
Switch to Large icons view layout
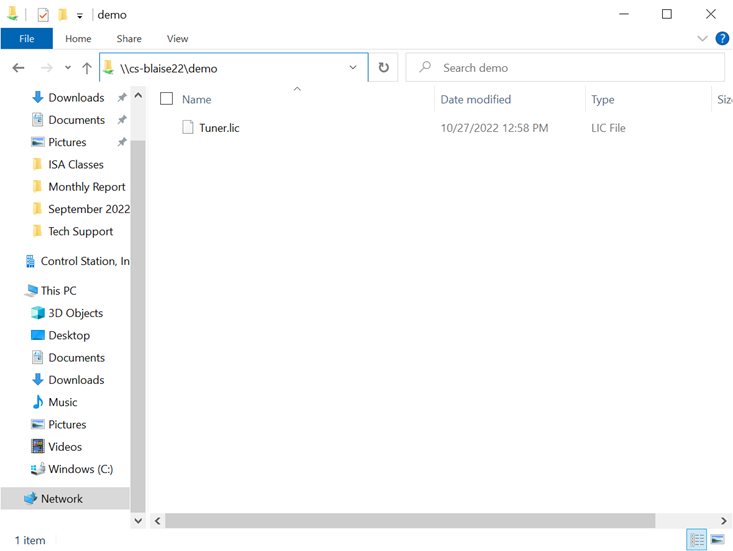click(718, 540)
